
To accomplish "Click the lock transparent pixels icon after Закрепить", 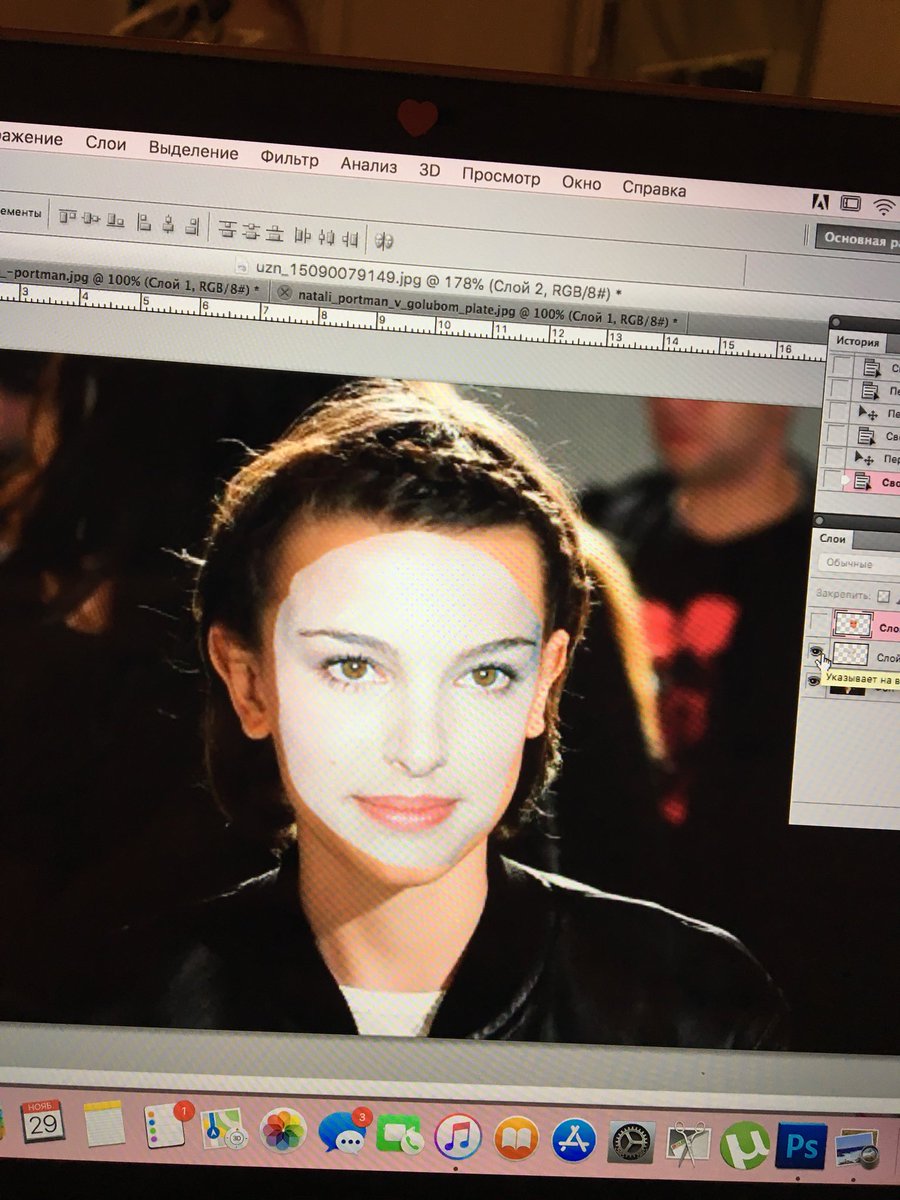I will [x=883, y=595].
